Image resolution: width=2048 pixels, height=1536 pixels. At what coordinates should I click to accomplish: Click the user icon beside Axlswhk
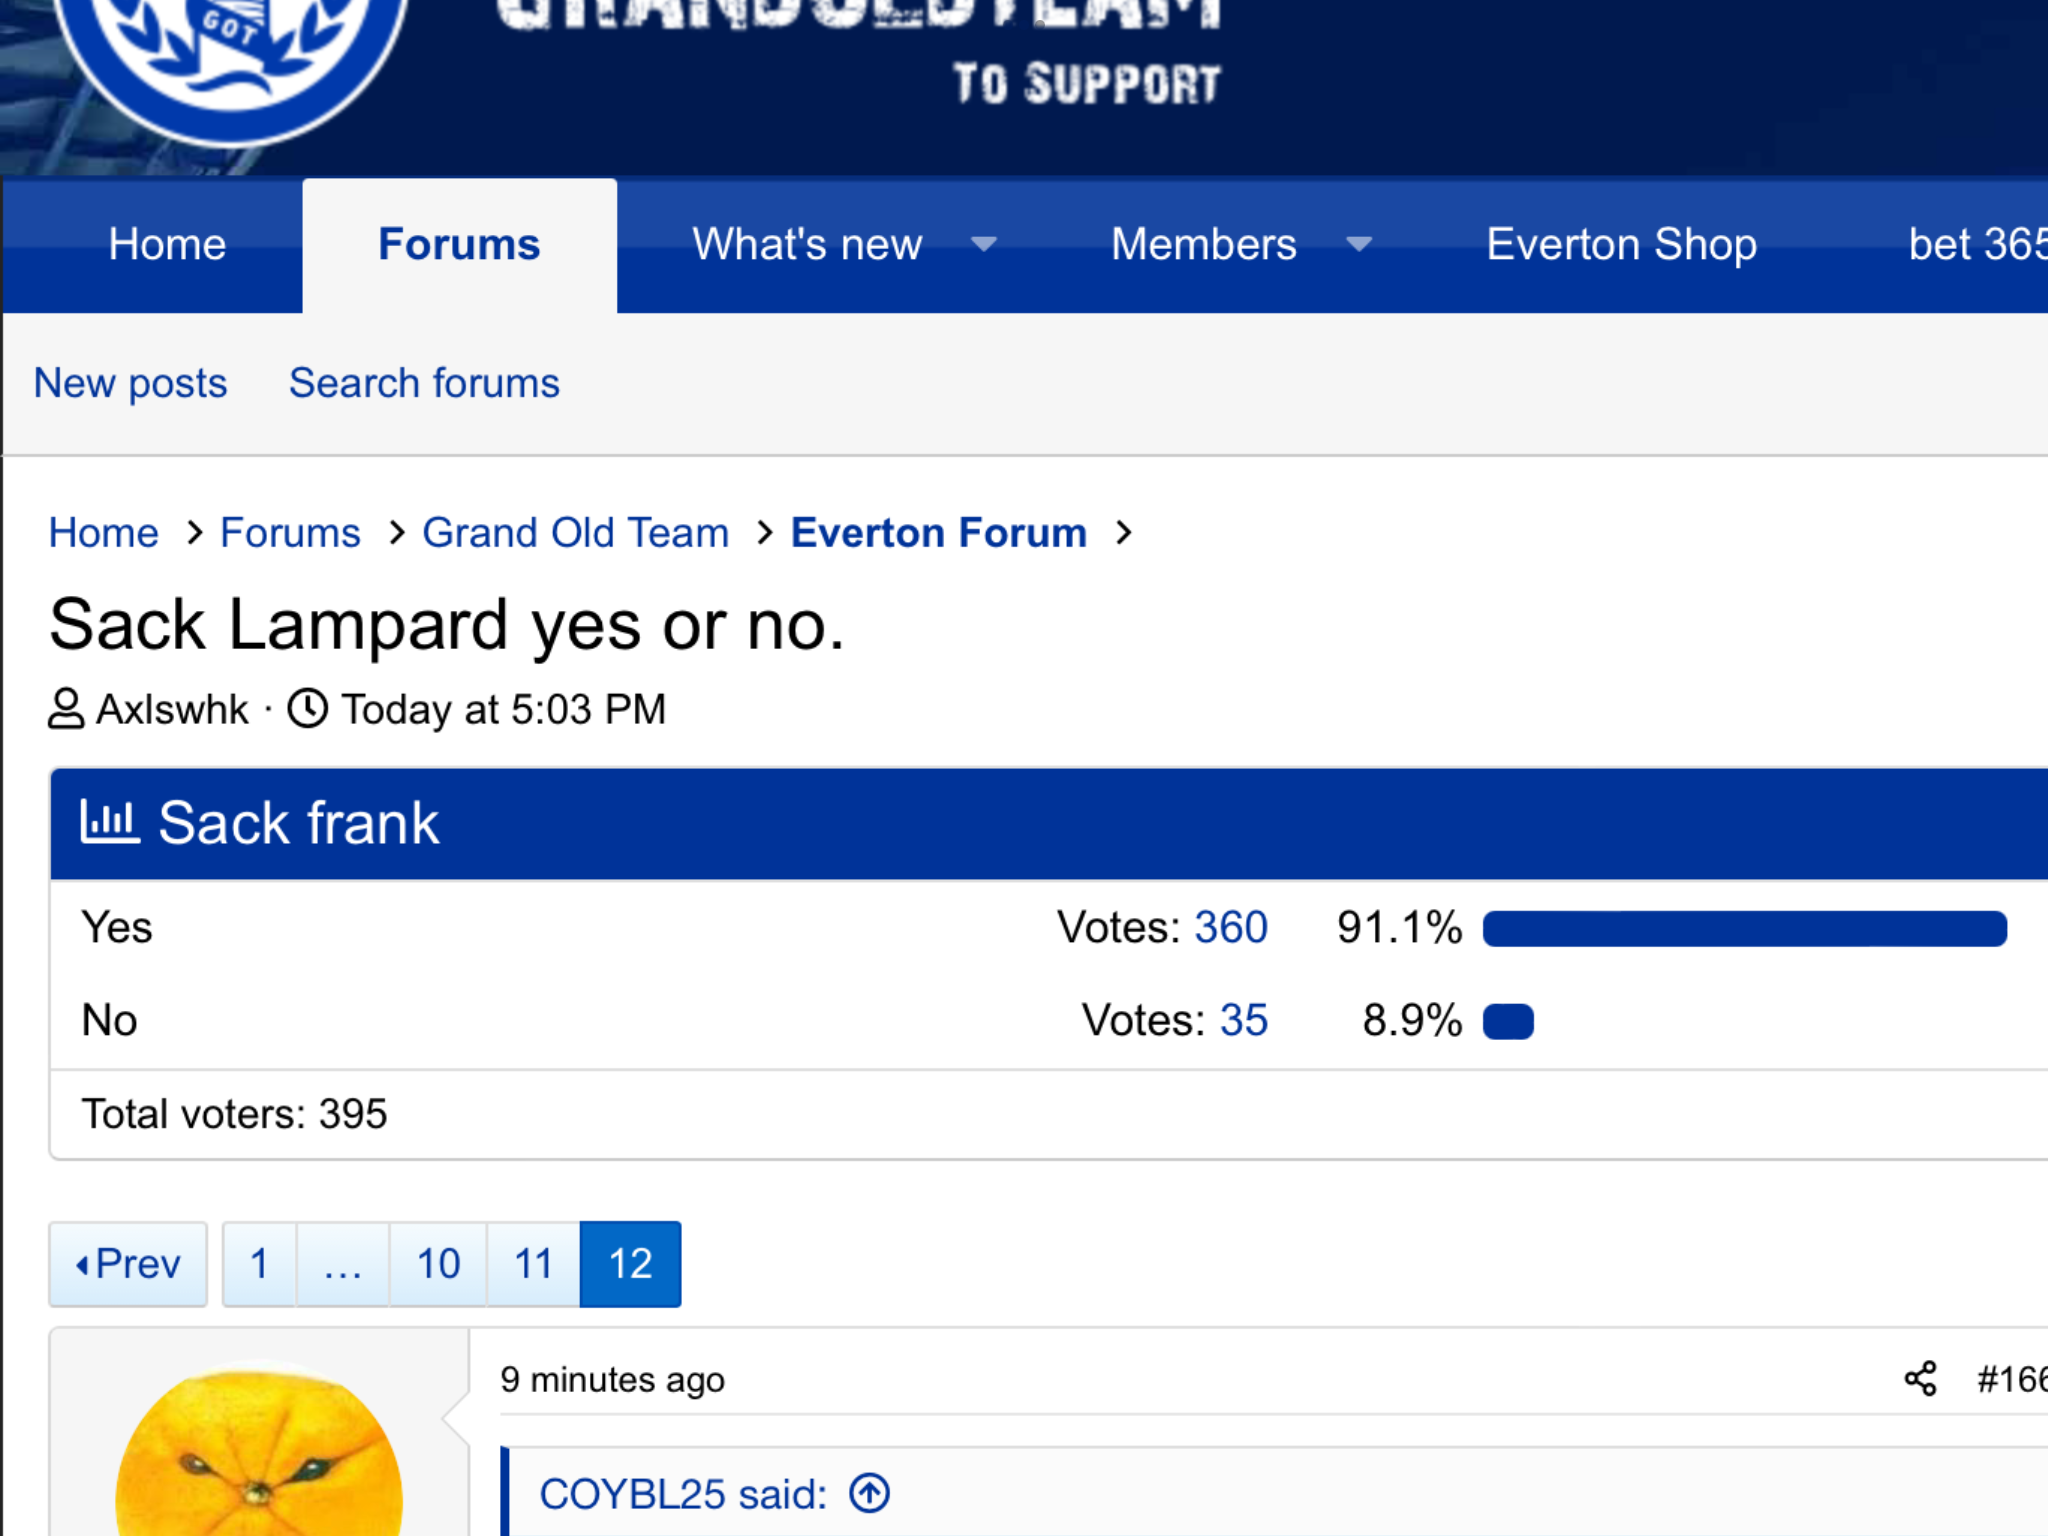(66, 709)
